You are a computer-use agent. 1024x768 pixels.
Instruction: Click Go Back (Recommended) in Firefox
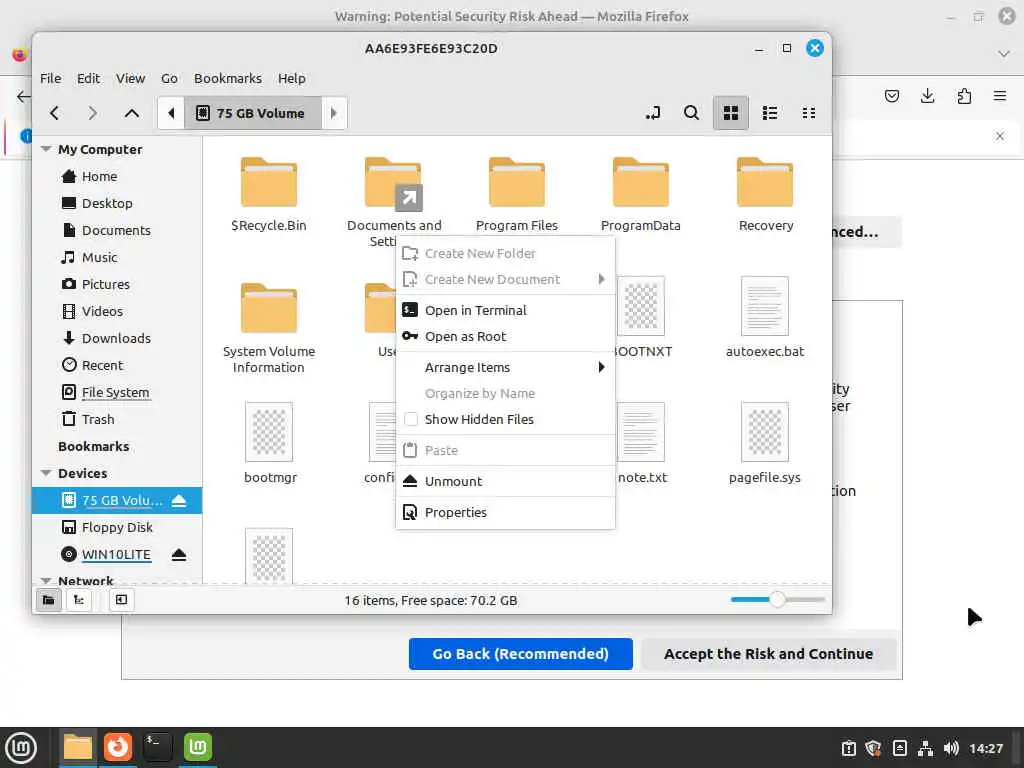point(520,654)
